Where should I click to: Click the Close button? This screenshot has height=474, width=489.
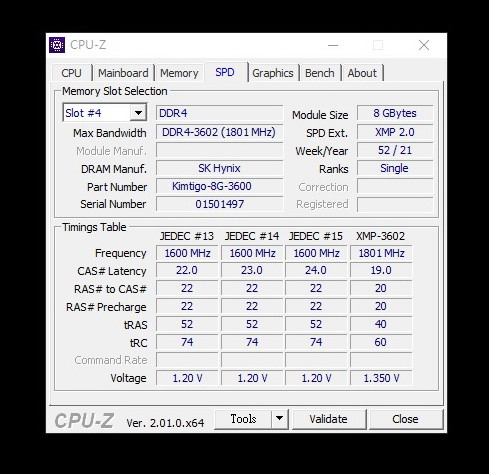(405, 419)
